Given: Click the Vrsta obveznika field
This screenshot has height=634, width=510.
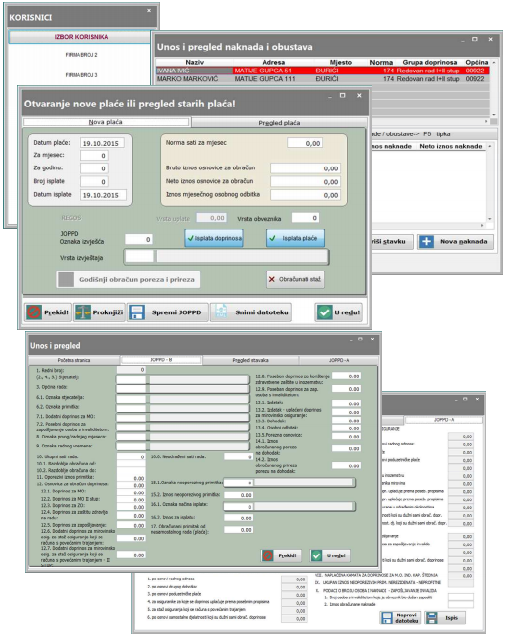Looking at the screenshot, I should tap(305, 218).
